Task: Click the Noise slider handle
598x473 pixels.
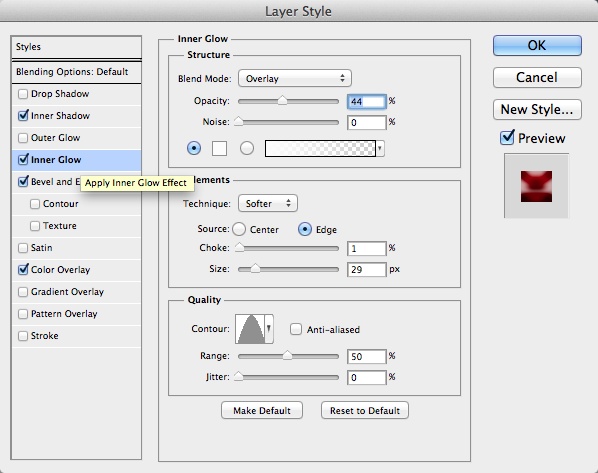Action: point(238,121)
